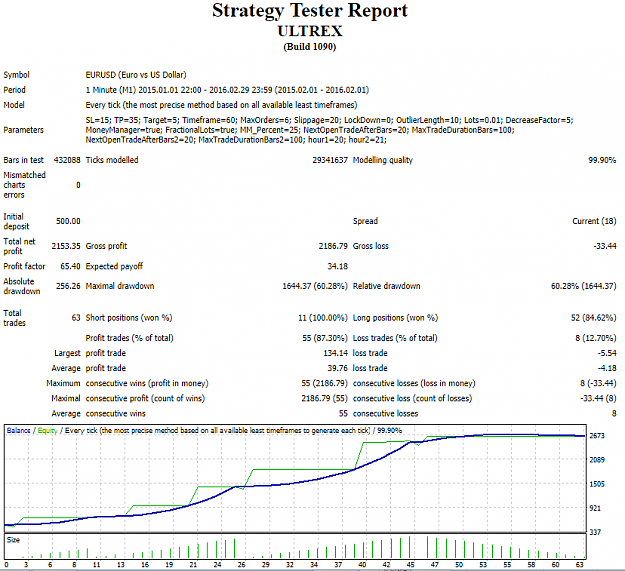625x571 pixels.
Task: Click the Parameters row label
Action: point(24,130)
